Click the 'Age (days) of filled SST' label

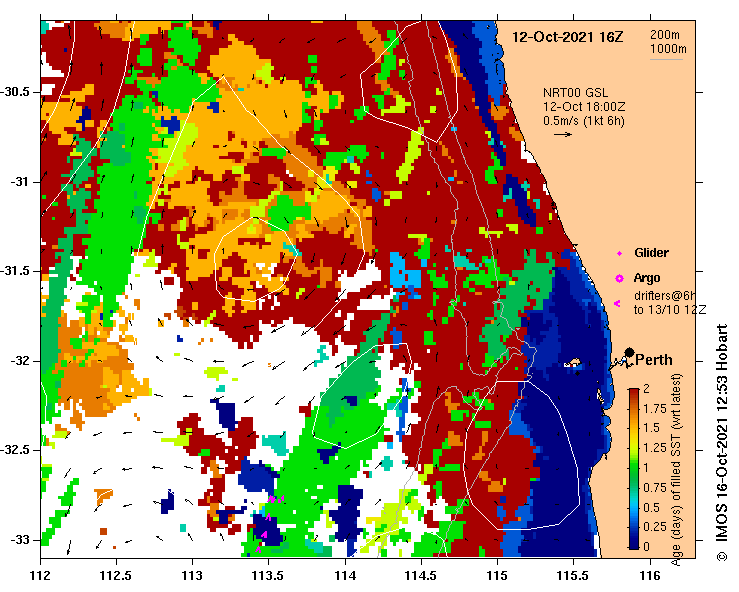click(676, 470)
